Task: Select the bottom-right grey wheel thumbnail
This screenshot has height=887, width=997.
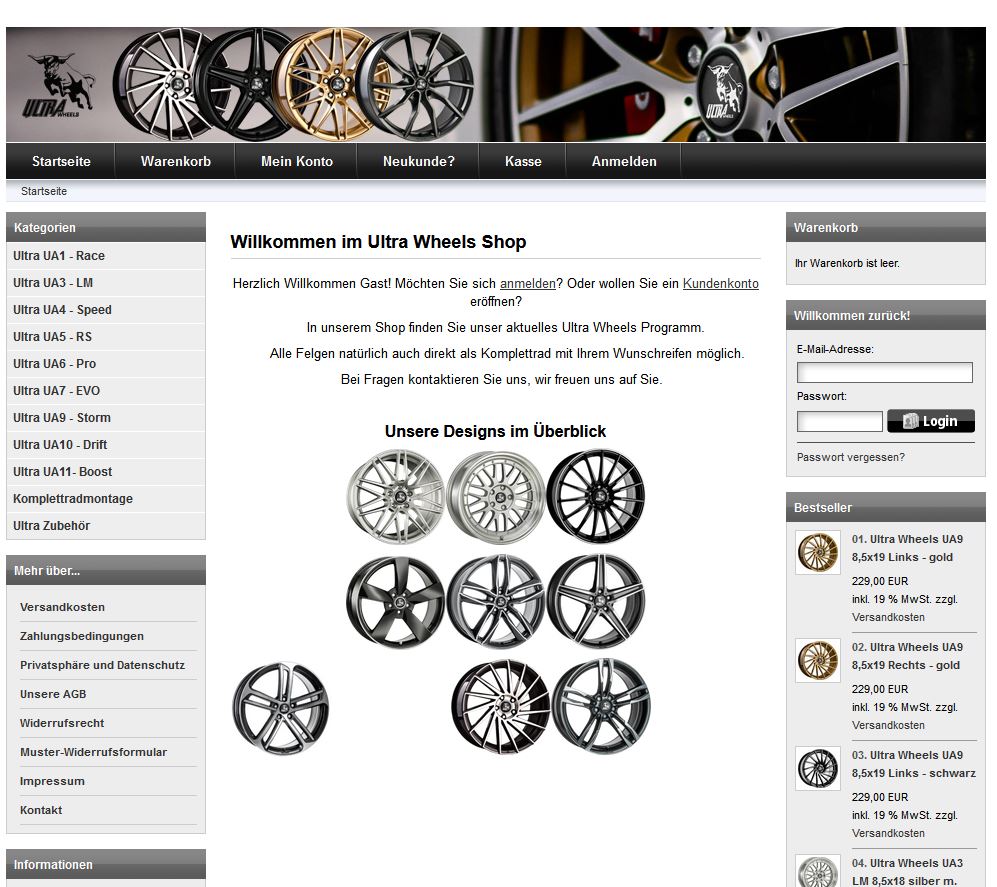Action: point(602,706)
